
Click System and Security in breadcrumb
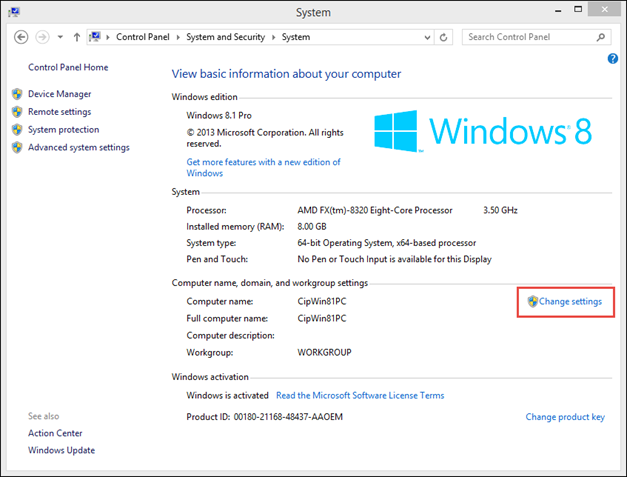click(226, 37)
